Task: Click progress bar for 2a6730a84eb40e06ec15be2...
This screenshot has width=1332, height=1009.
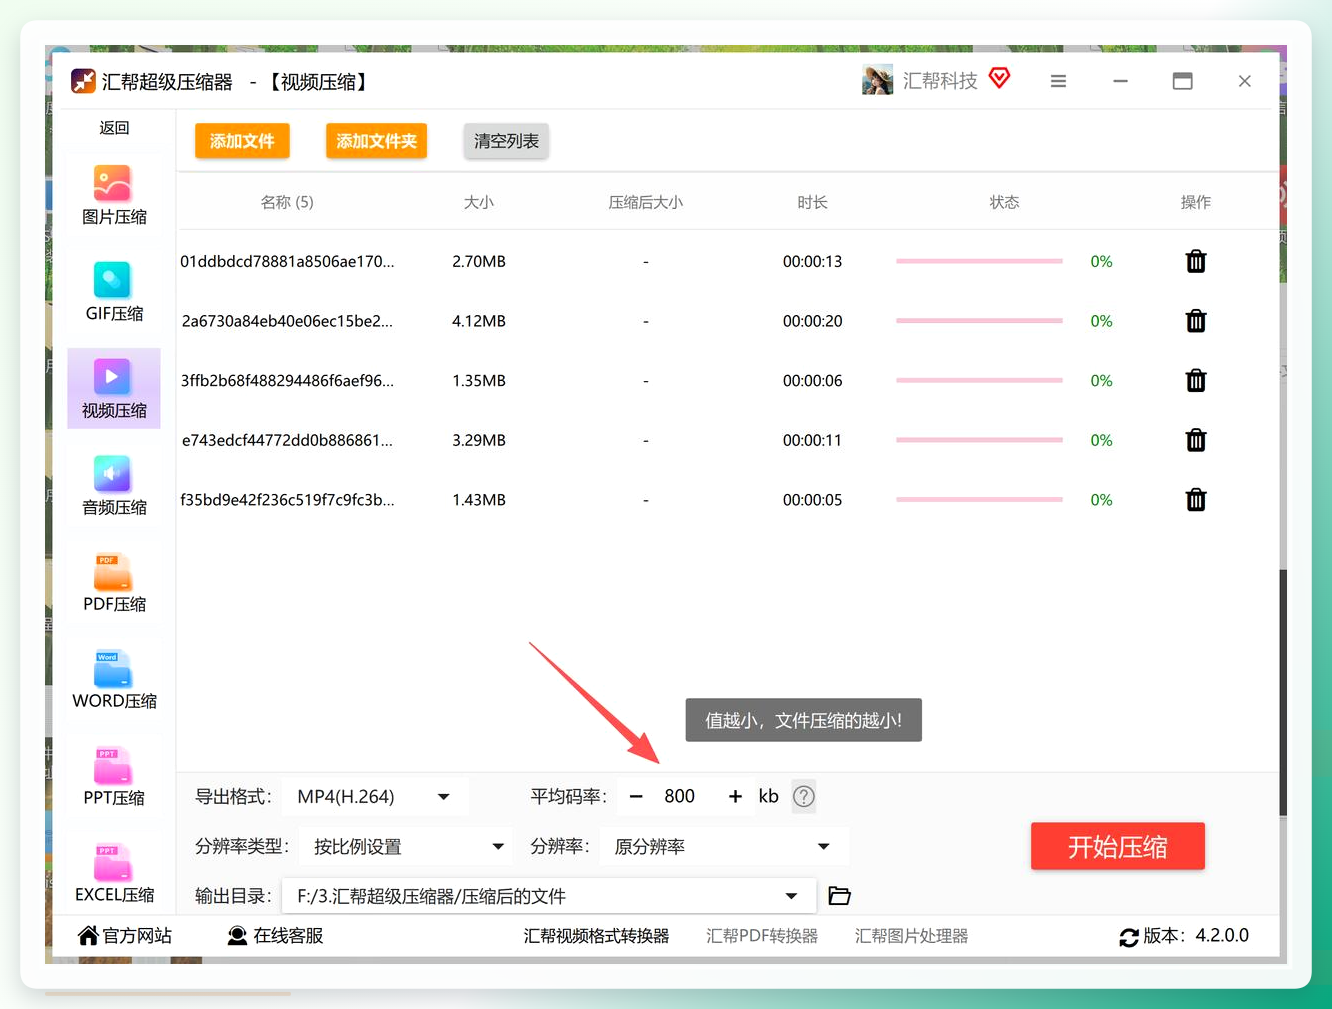Action: coord(980,321)
